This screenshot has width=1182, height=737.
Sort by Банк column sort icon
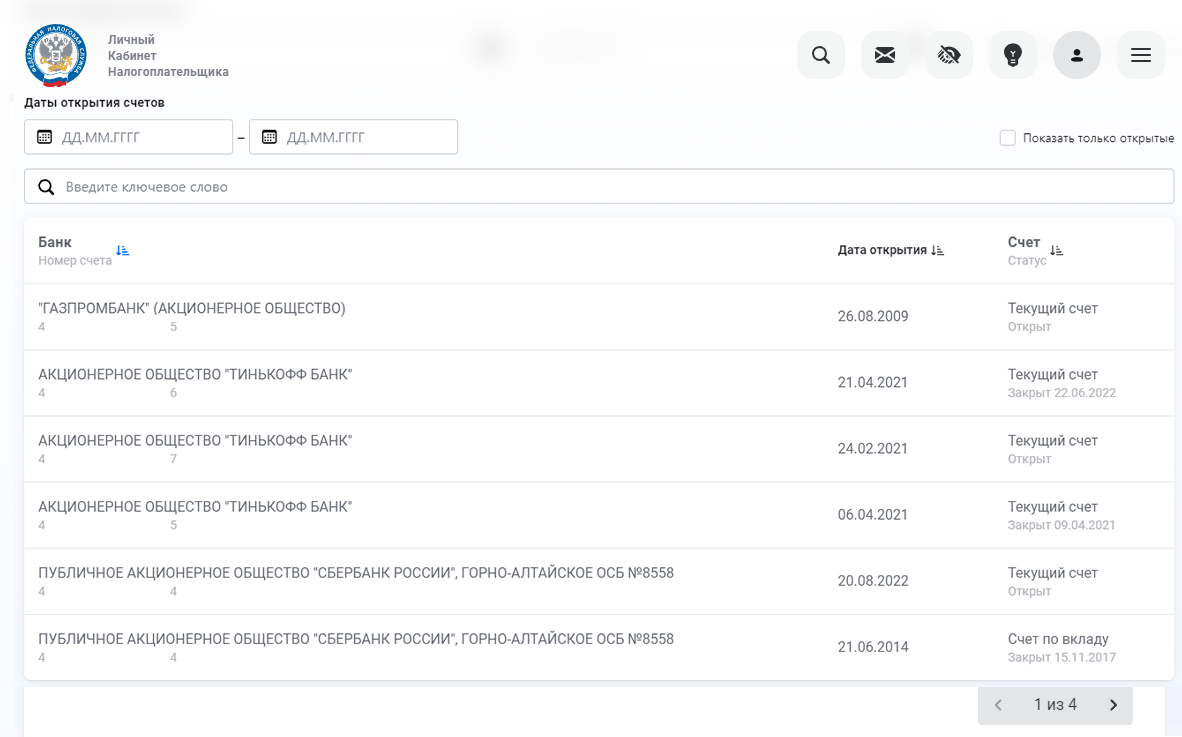click(122, 250)
